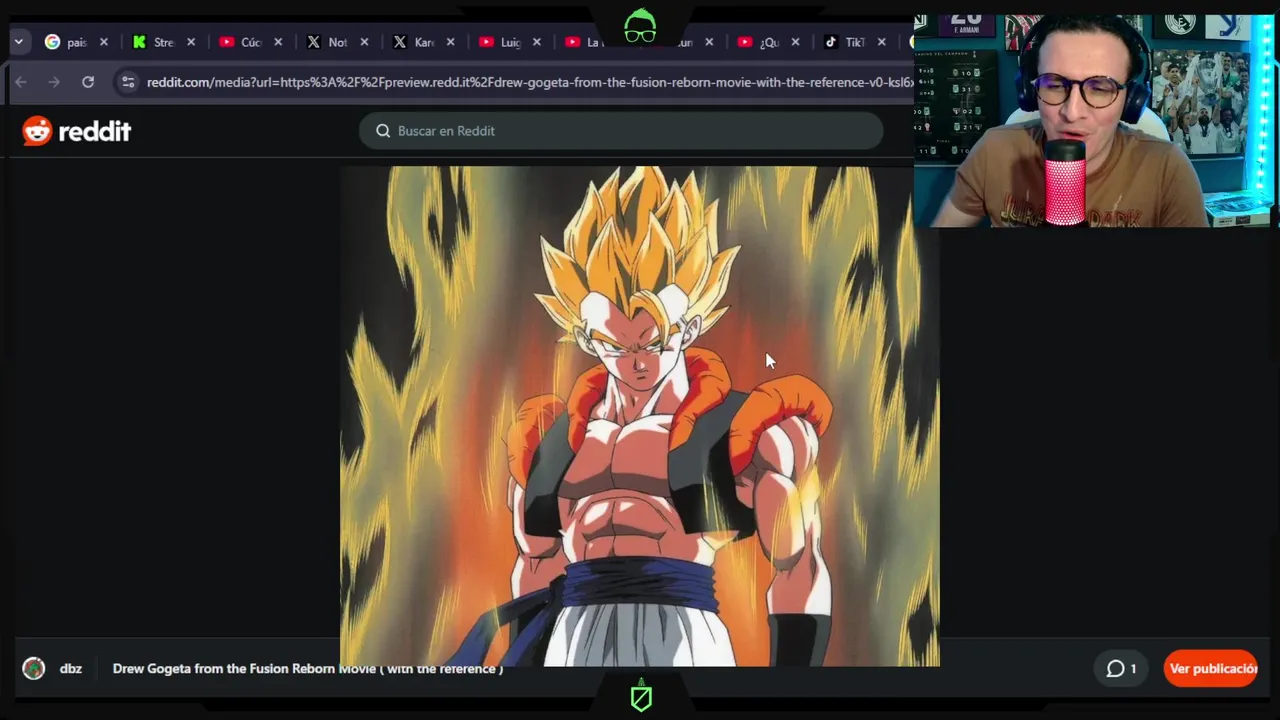Switch to the YouTube 'La' tab
Screen dimensions: 1280x720
[585, 42]
